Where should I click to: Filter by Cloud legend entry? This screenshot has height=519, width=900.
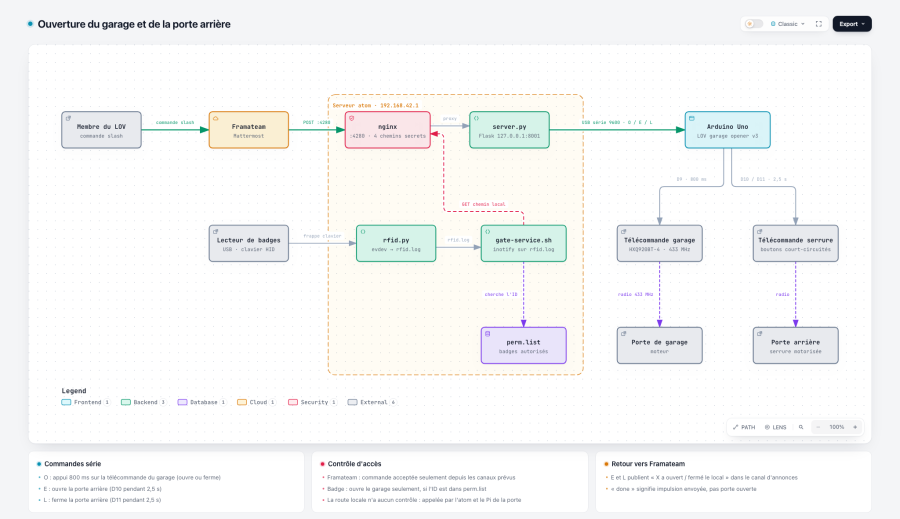(x=257, y=402)
